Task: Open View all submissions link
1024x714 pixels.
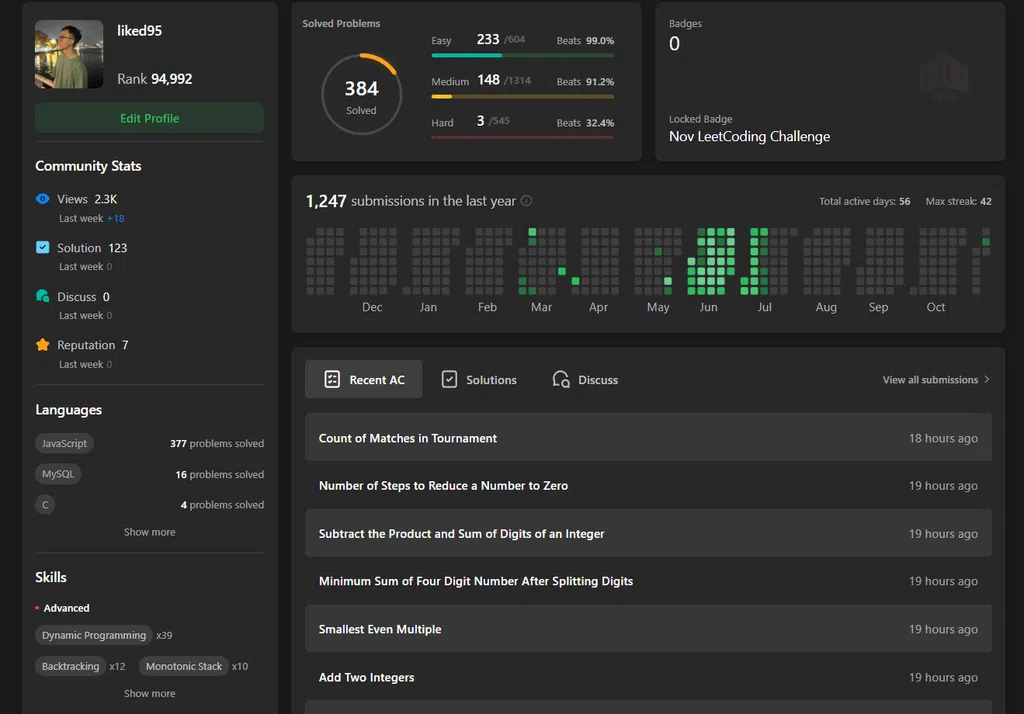Action: pyautogui.click(x=936, y=380)
